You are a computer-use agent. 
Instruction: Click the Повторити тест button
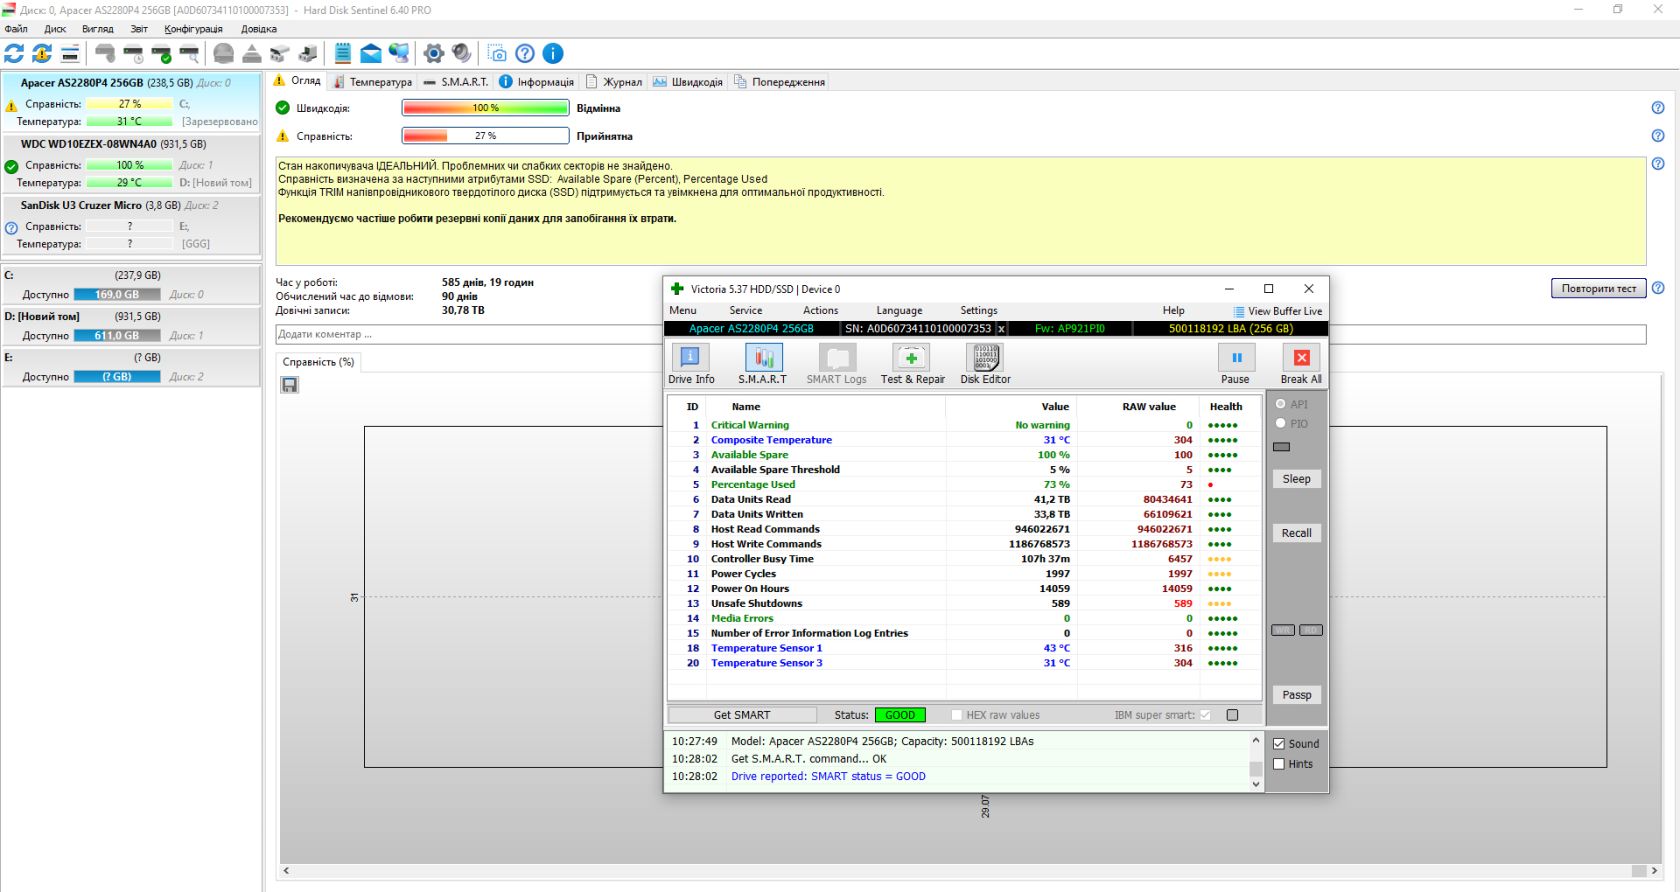point(1599,289)
